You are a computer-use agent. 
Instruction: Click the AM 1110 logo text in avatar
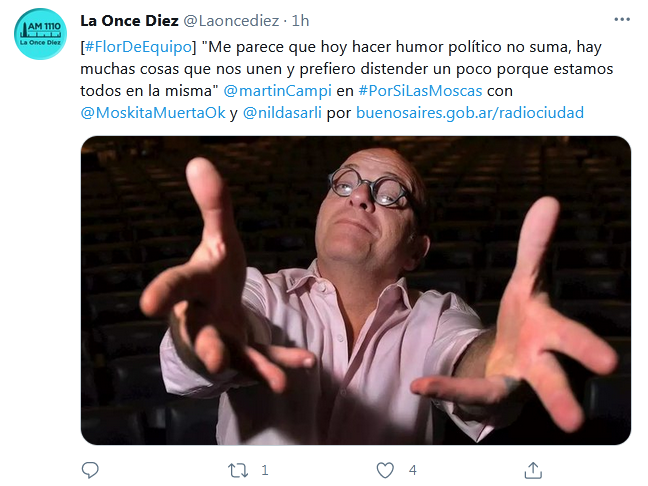coord(44,26)
